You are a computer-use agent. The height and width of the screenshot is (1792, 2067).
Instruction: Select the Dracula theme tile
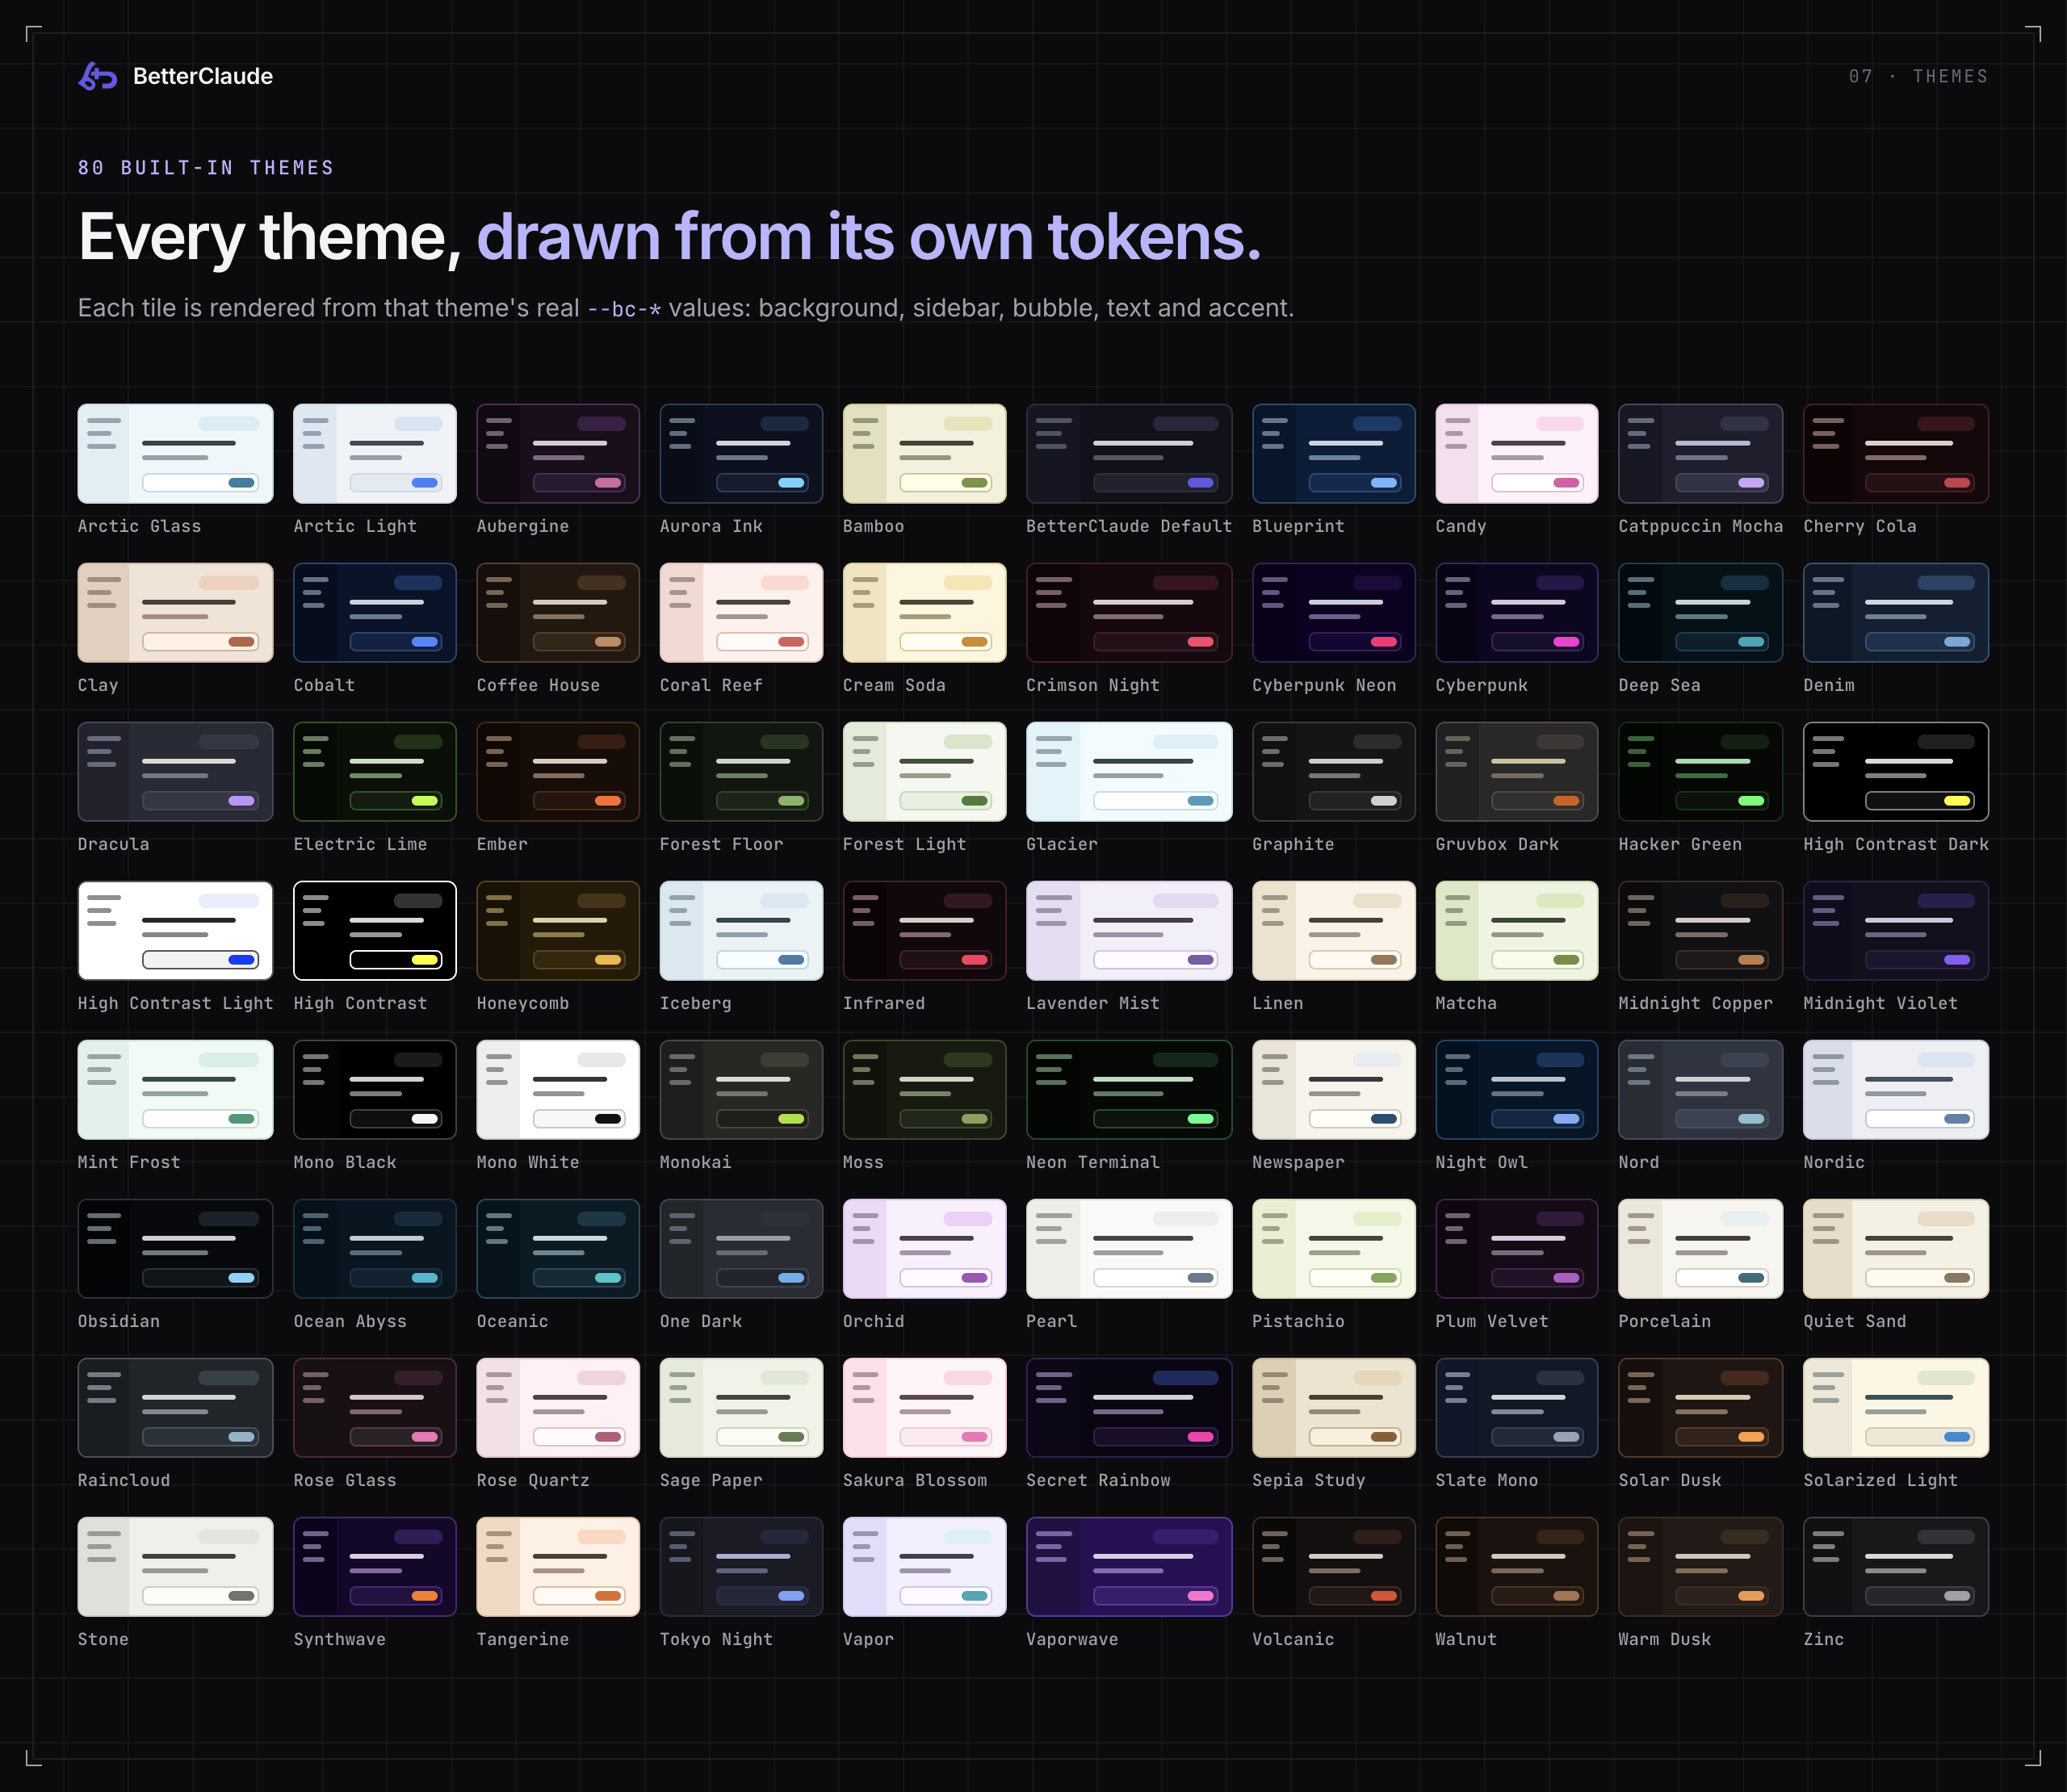tap(175, 771)
